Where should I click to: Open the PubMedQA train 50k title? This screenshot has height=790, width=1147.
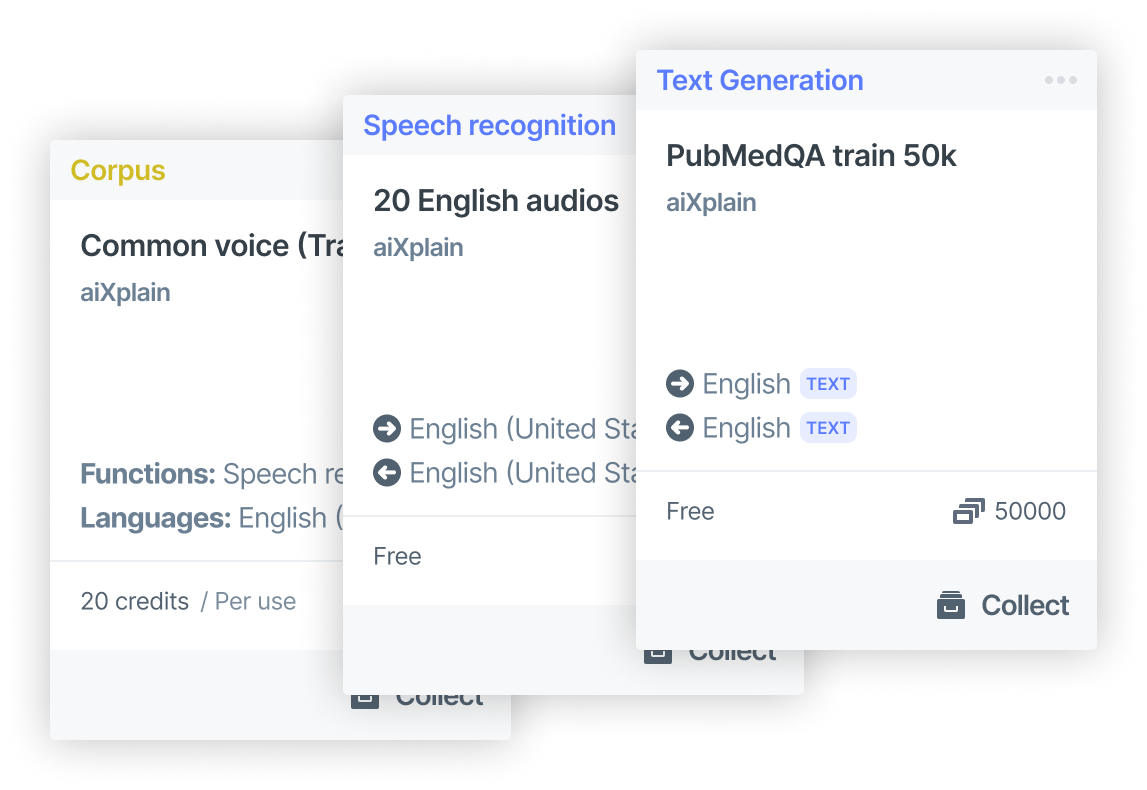(x=811, y=156)
